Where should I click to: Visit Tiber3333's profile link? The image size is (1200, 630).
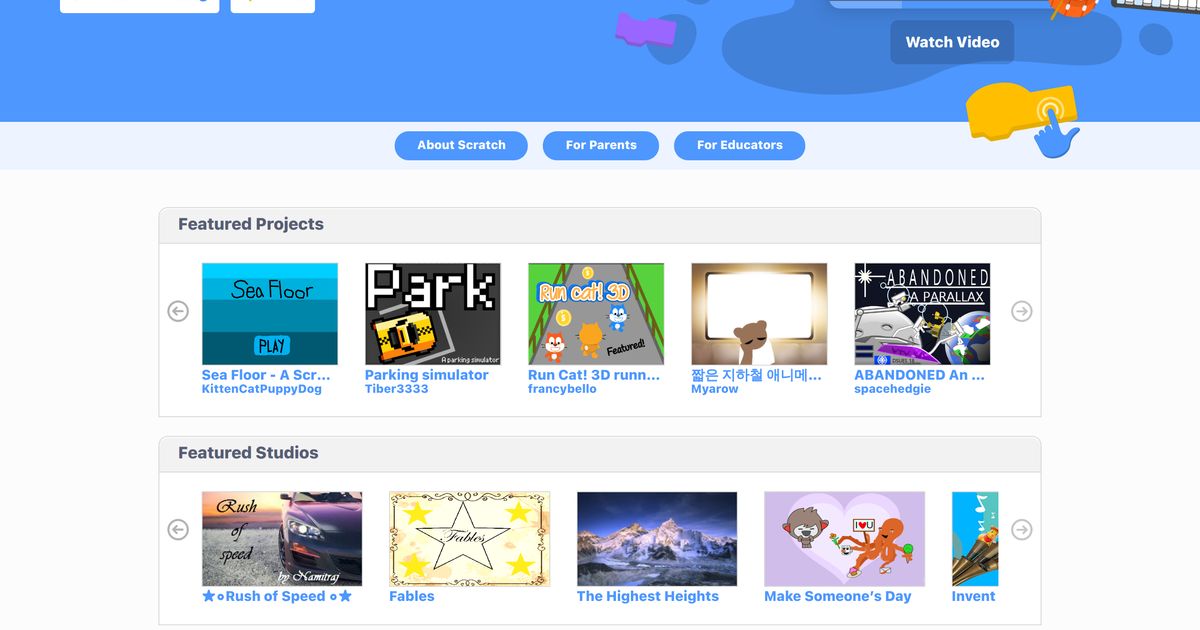[x=396, y=389]
